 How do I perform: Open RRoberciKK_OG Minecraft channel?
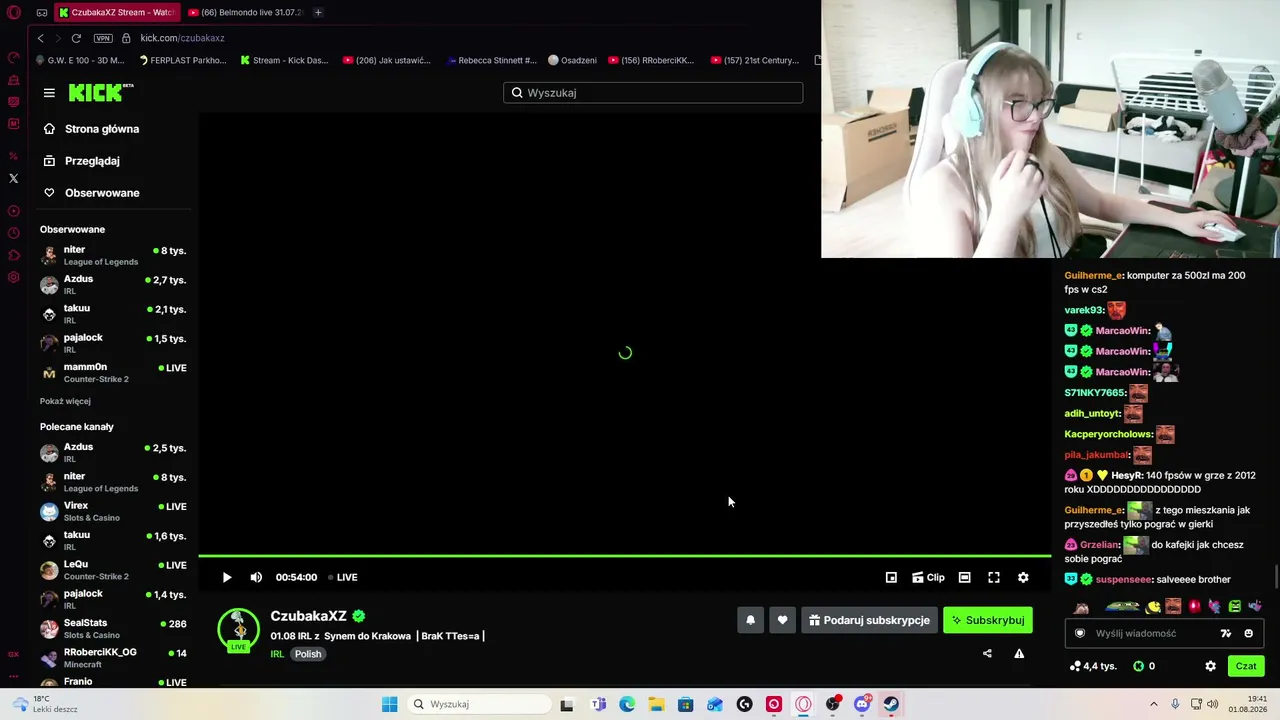[113, 658]
